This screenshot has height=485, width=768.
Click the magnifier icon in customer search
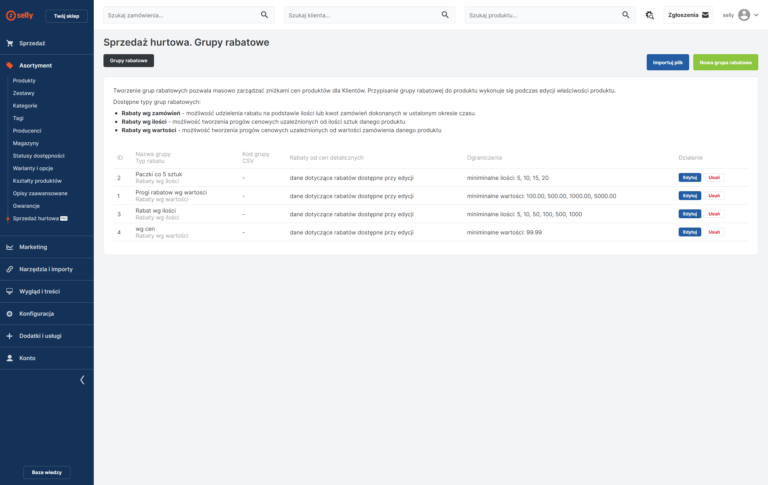pos(446,15)
